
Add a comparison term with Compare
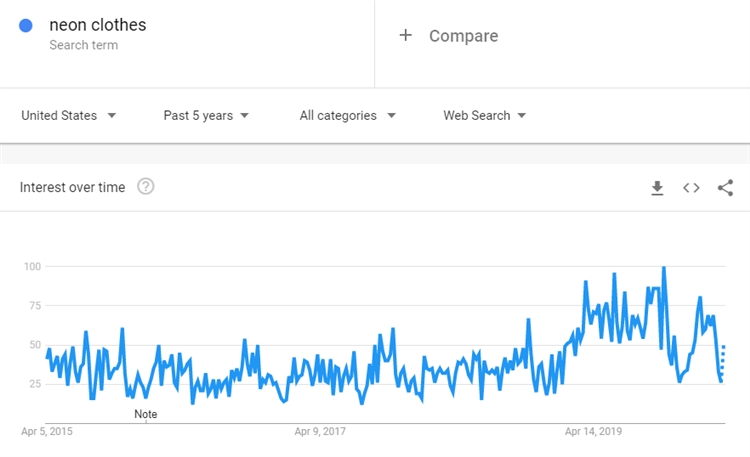[463, 36]
